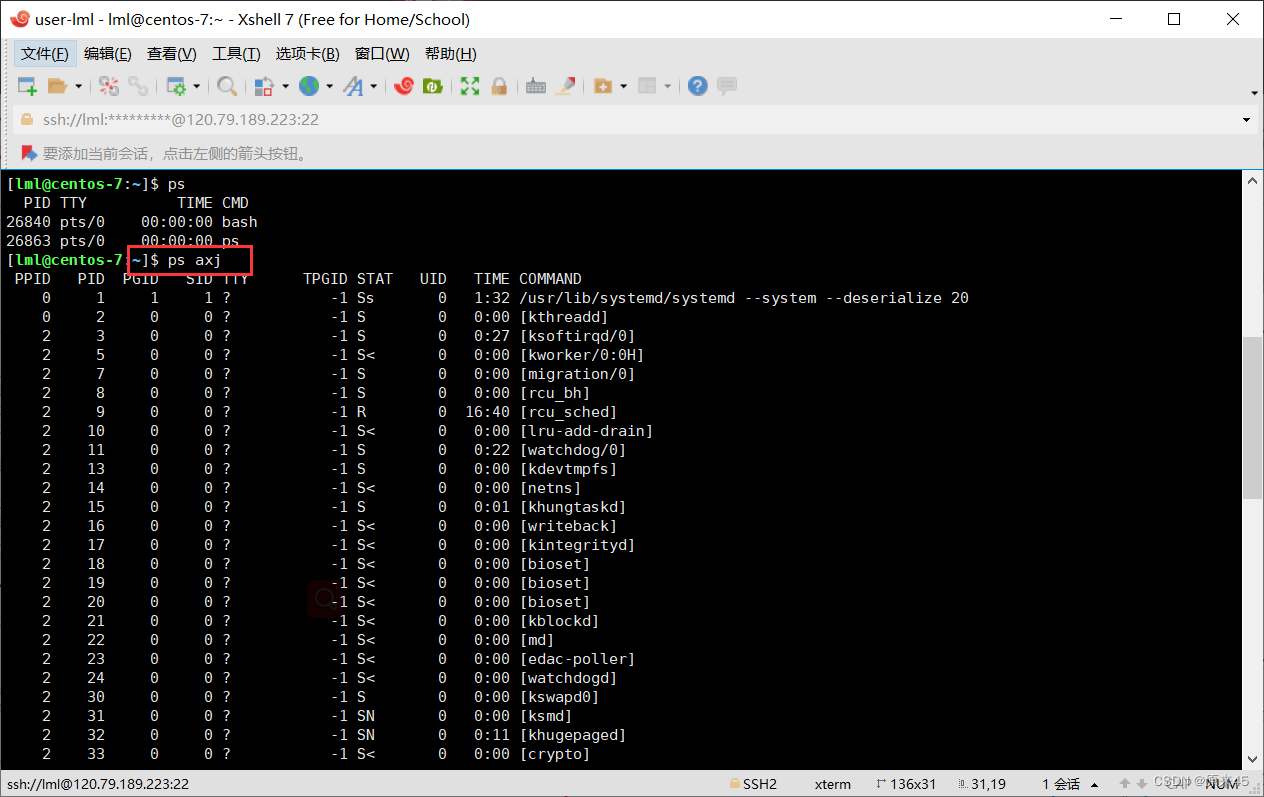Click the color scheme icon

[x=264, y=86]
